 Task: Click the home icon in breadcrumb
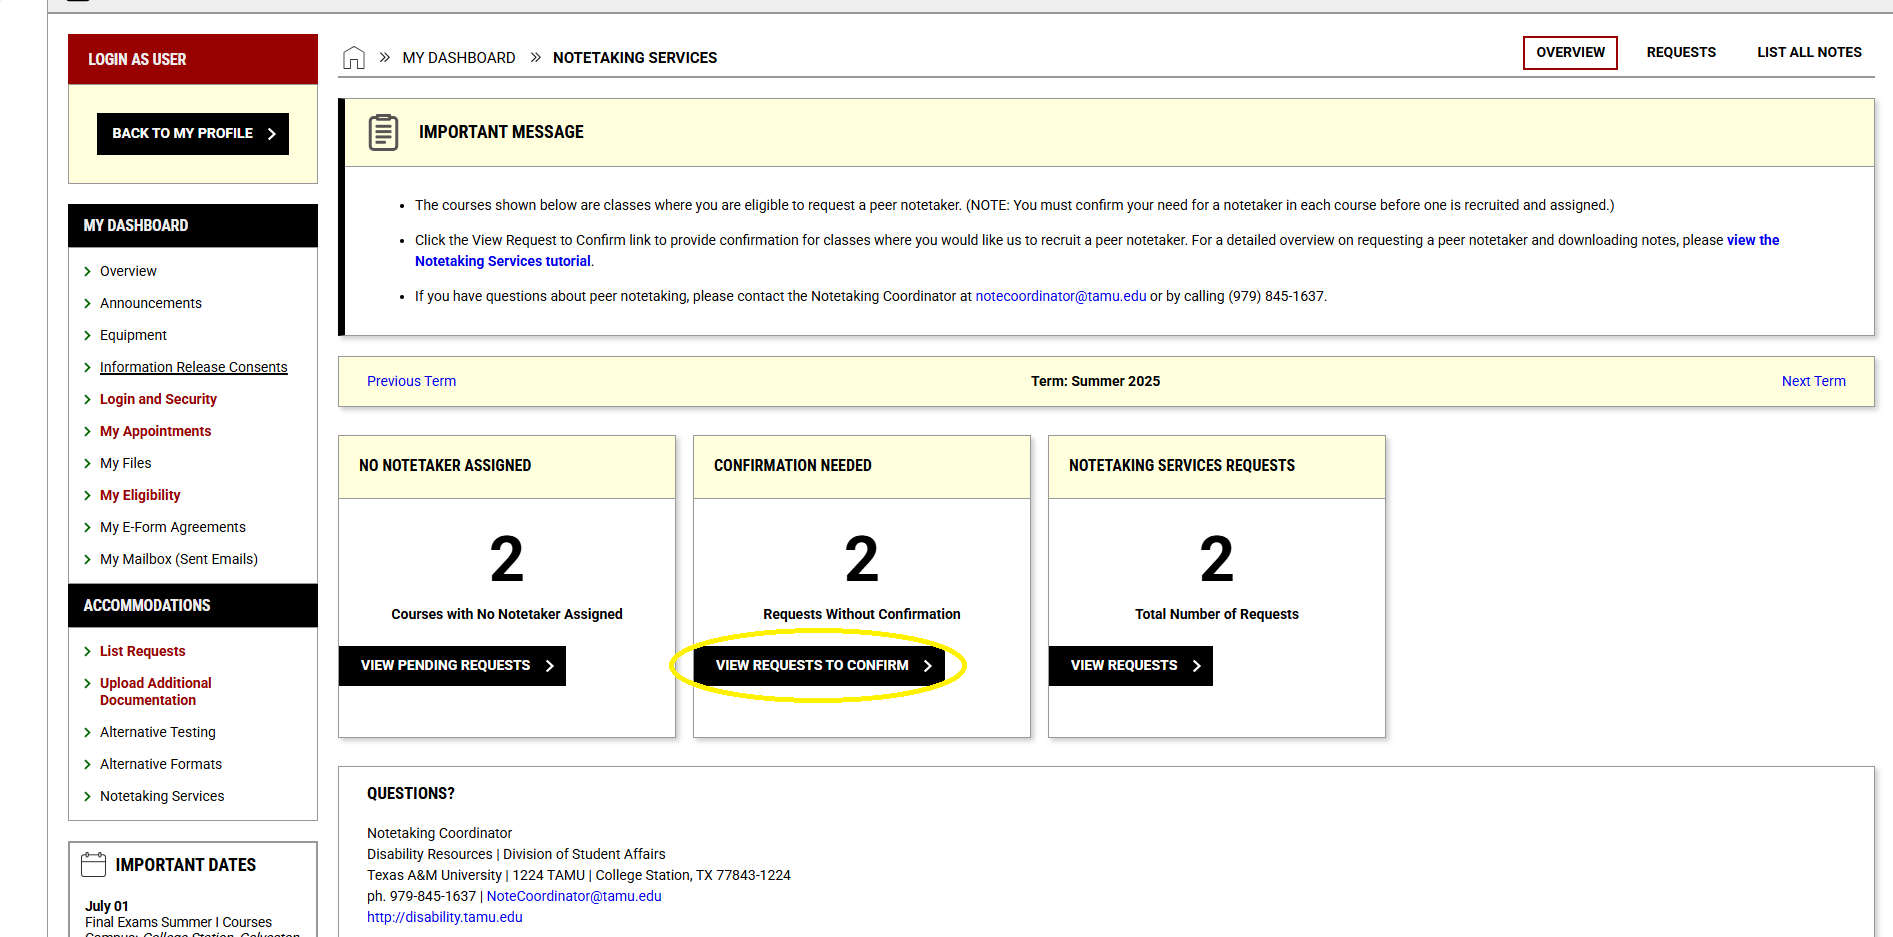(x=354, y=58)
